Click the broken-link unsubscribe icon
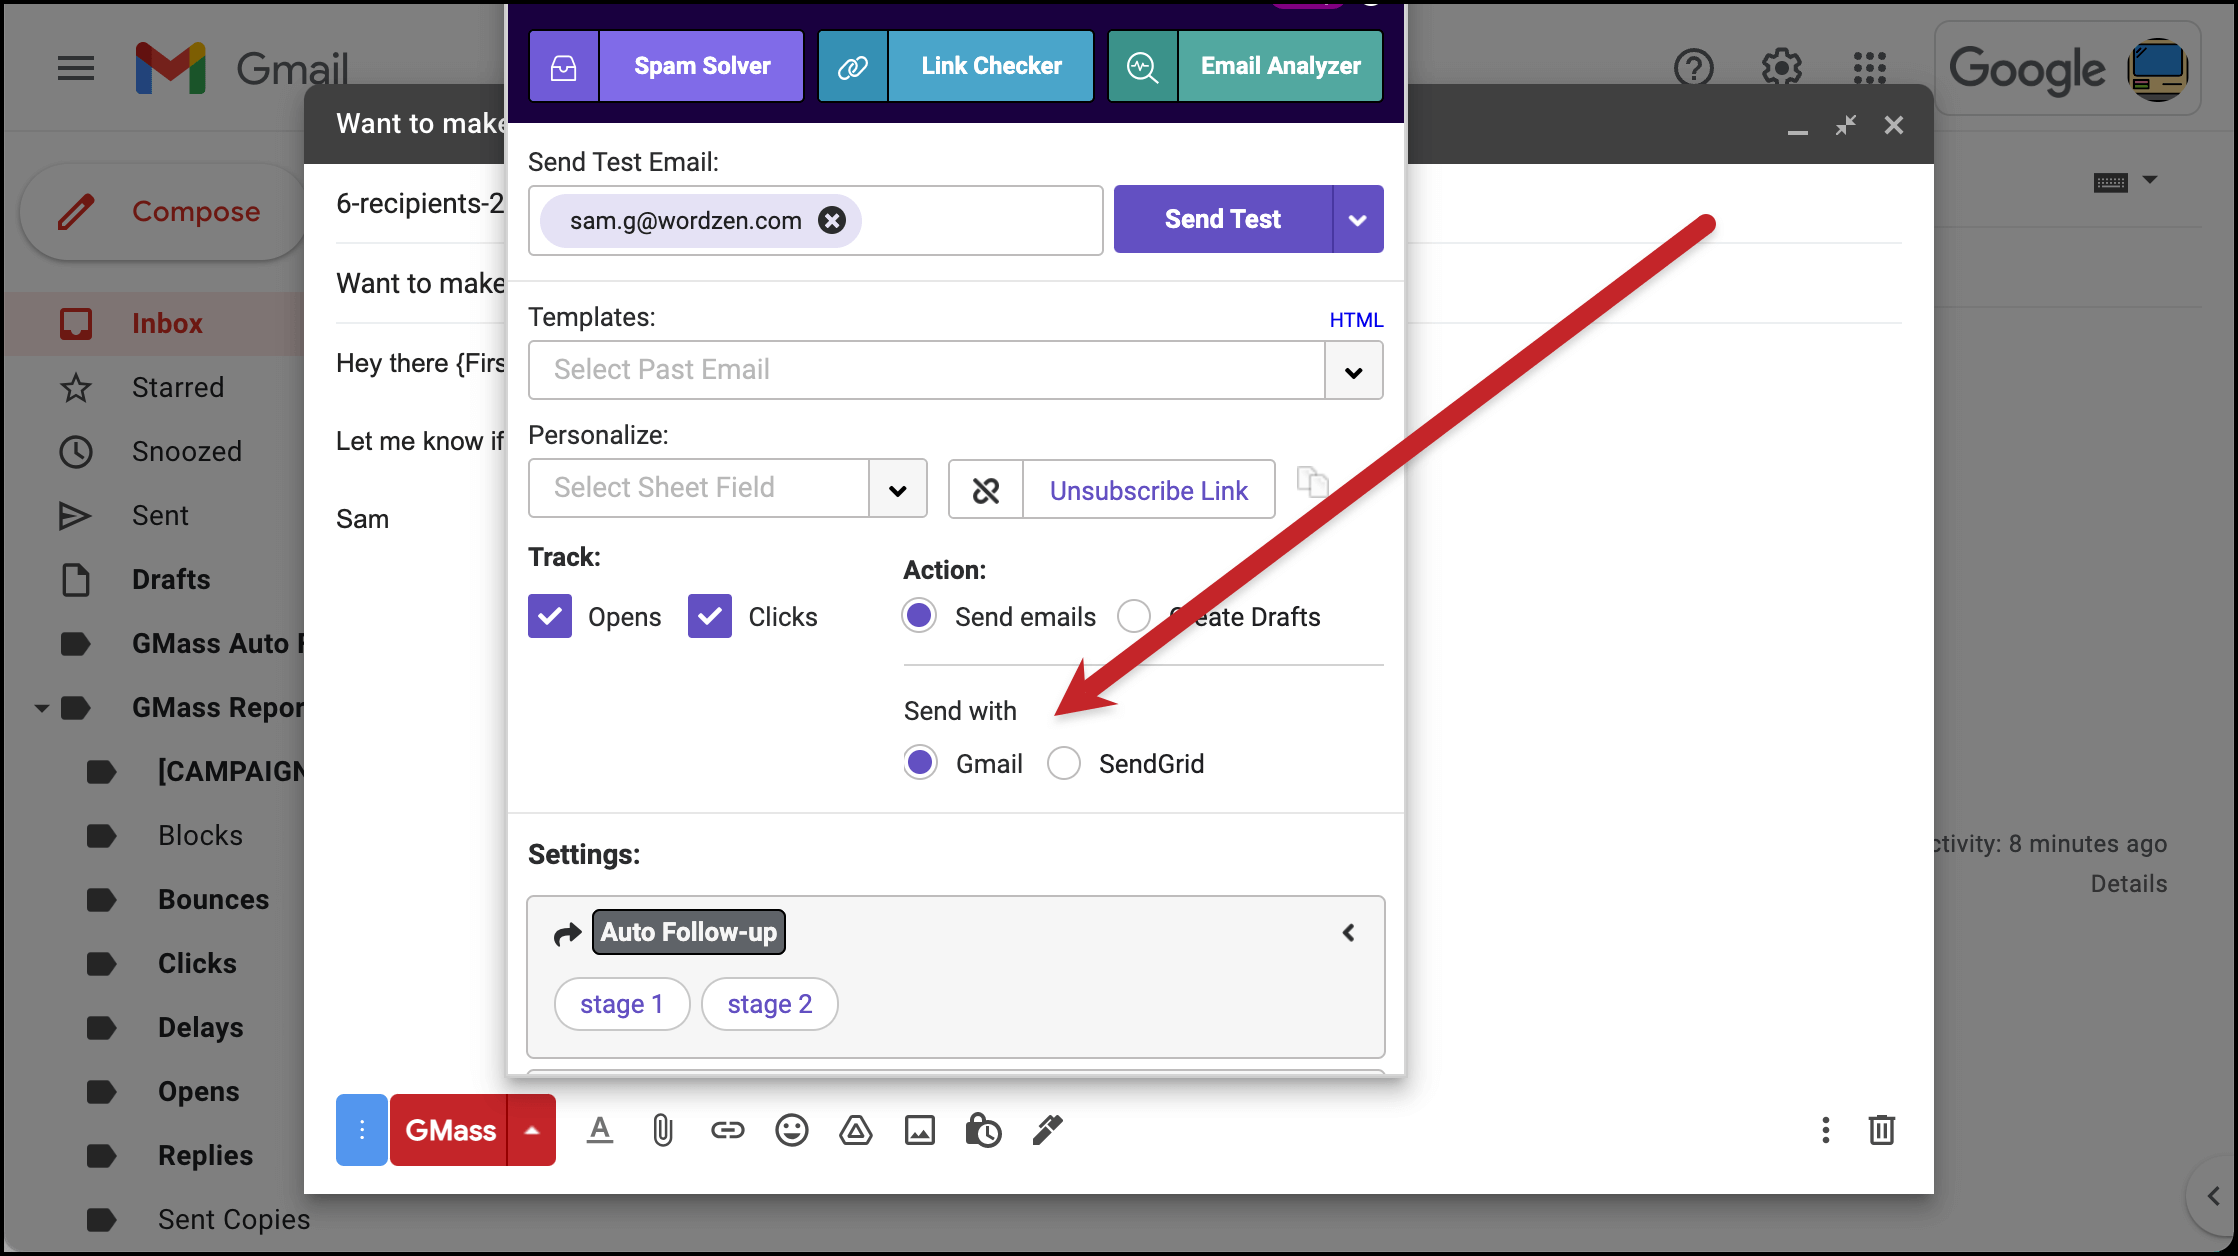Screen dimensions: 2238x1256 tap(986, 490)
